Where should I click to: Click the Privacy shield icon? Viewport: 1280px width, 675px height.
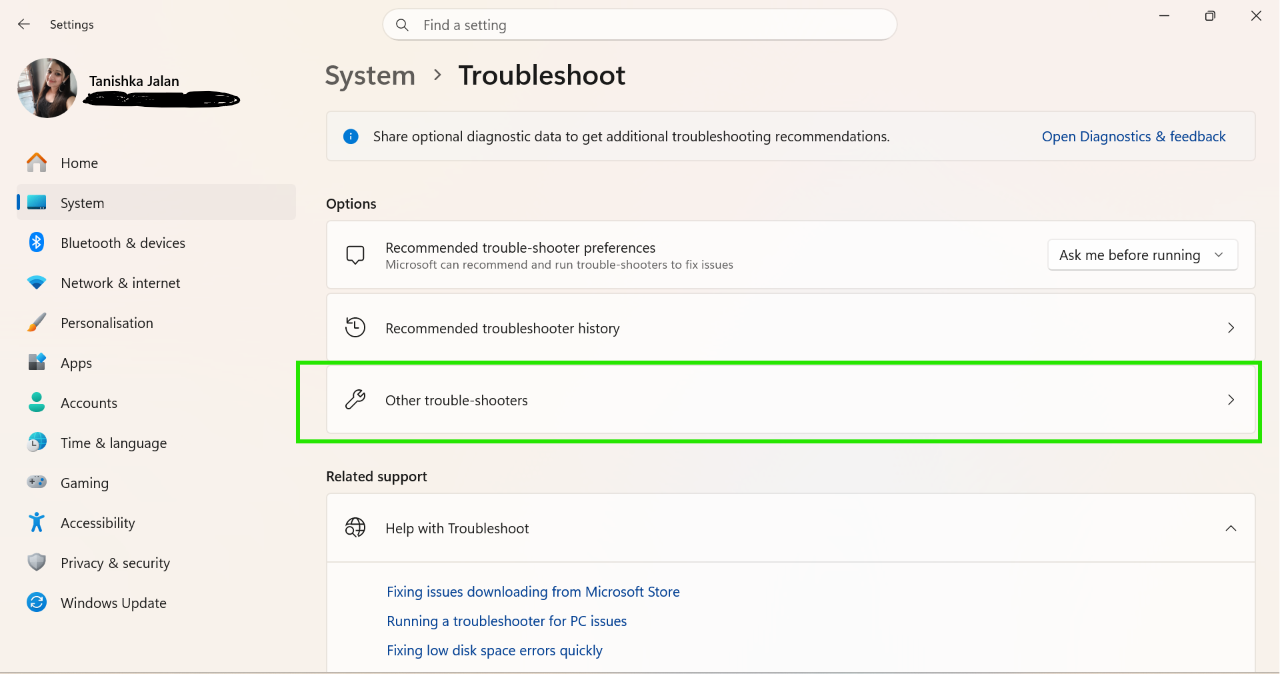pos(37,562)
